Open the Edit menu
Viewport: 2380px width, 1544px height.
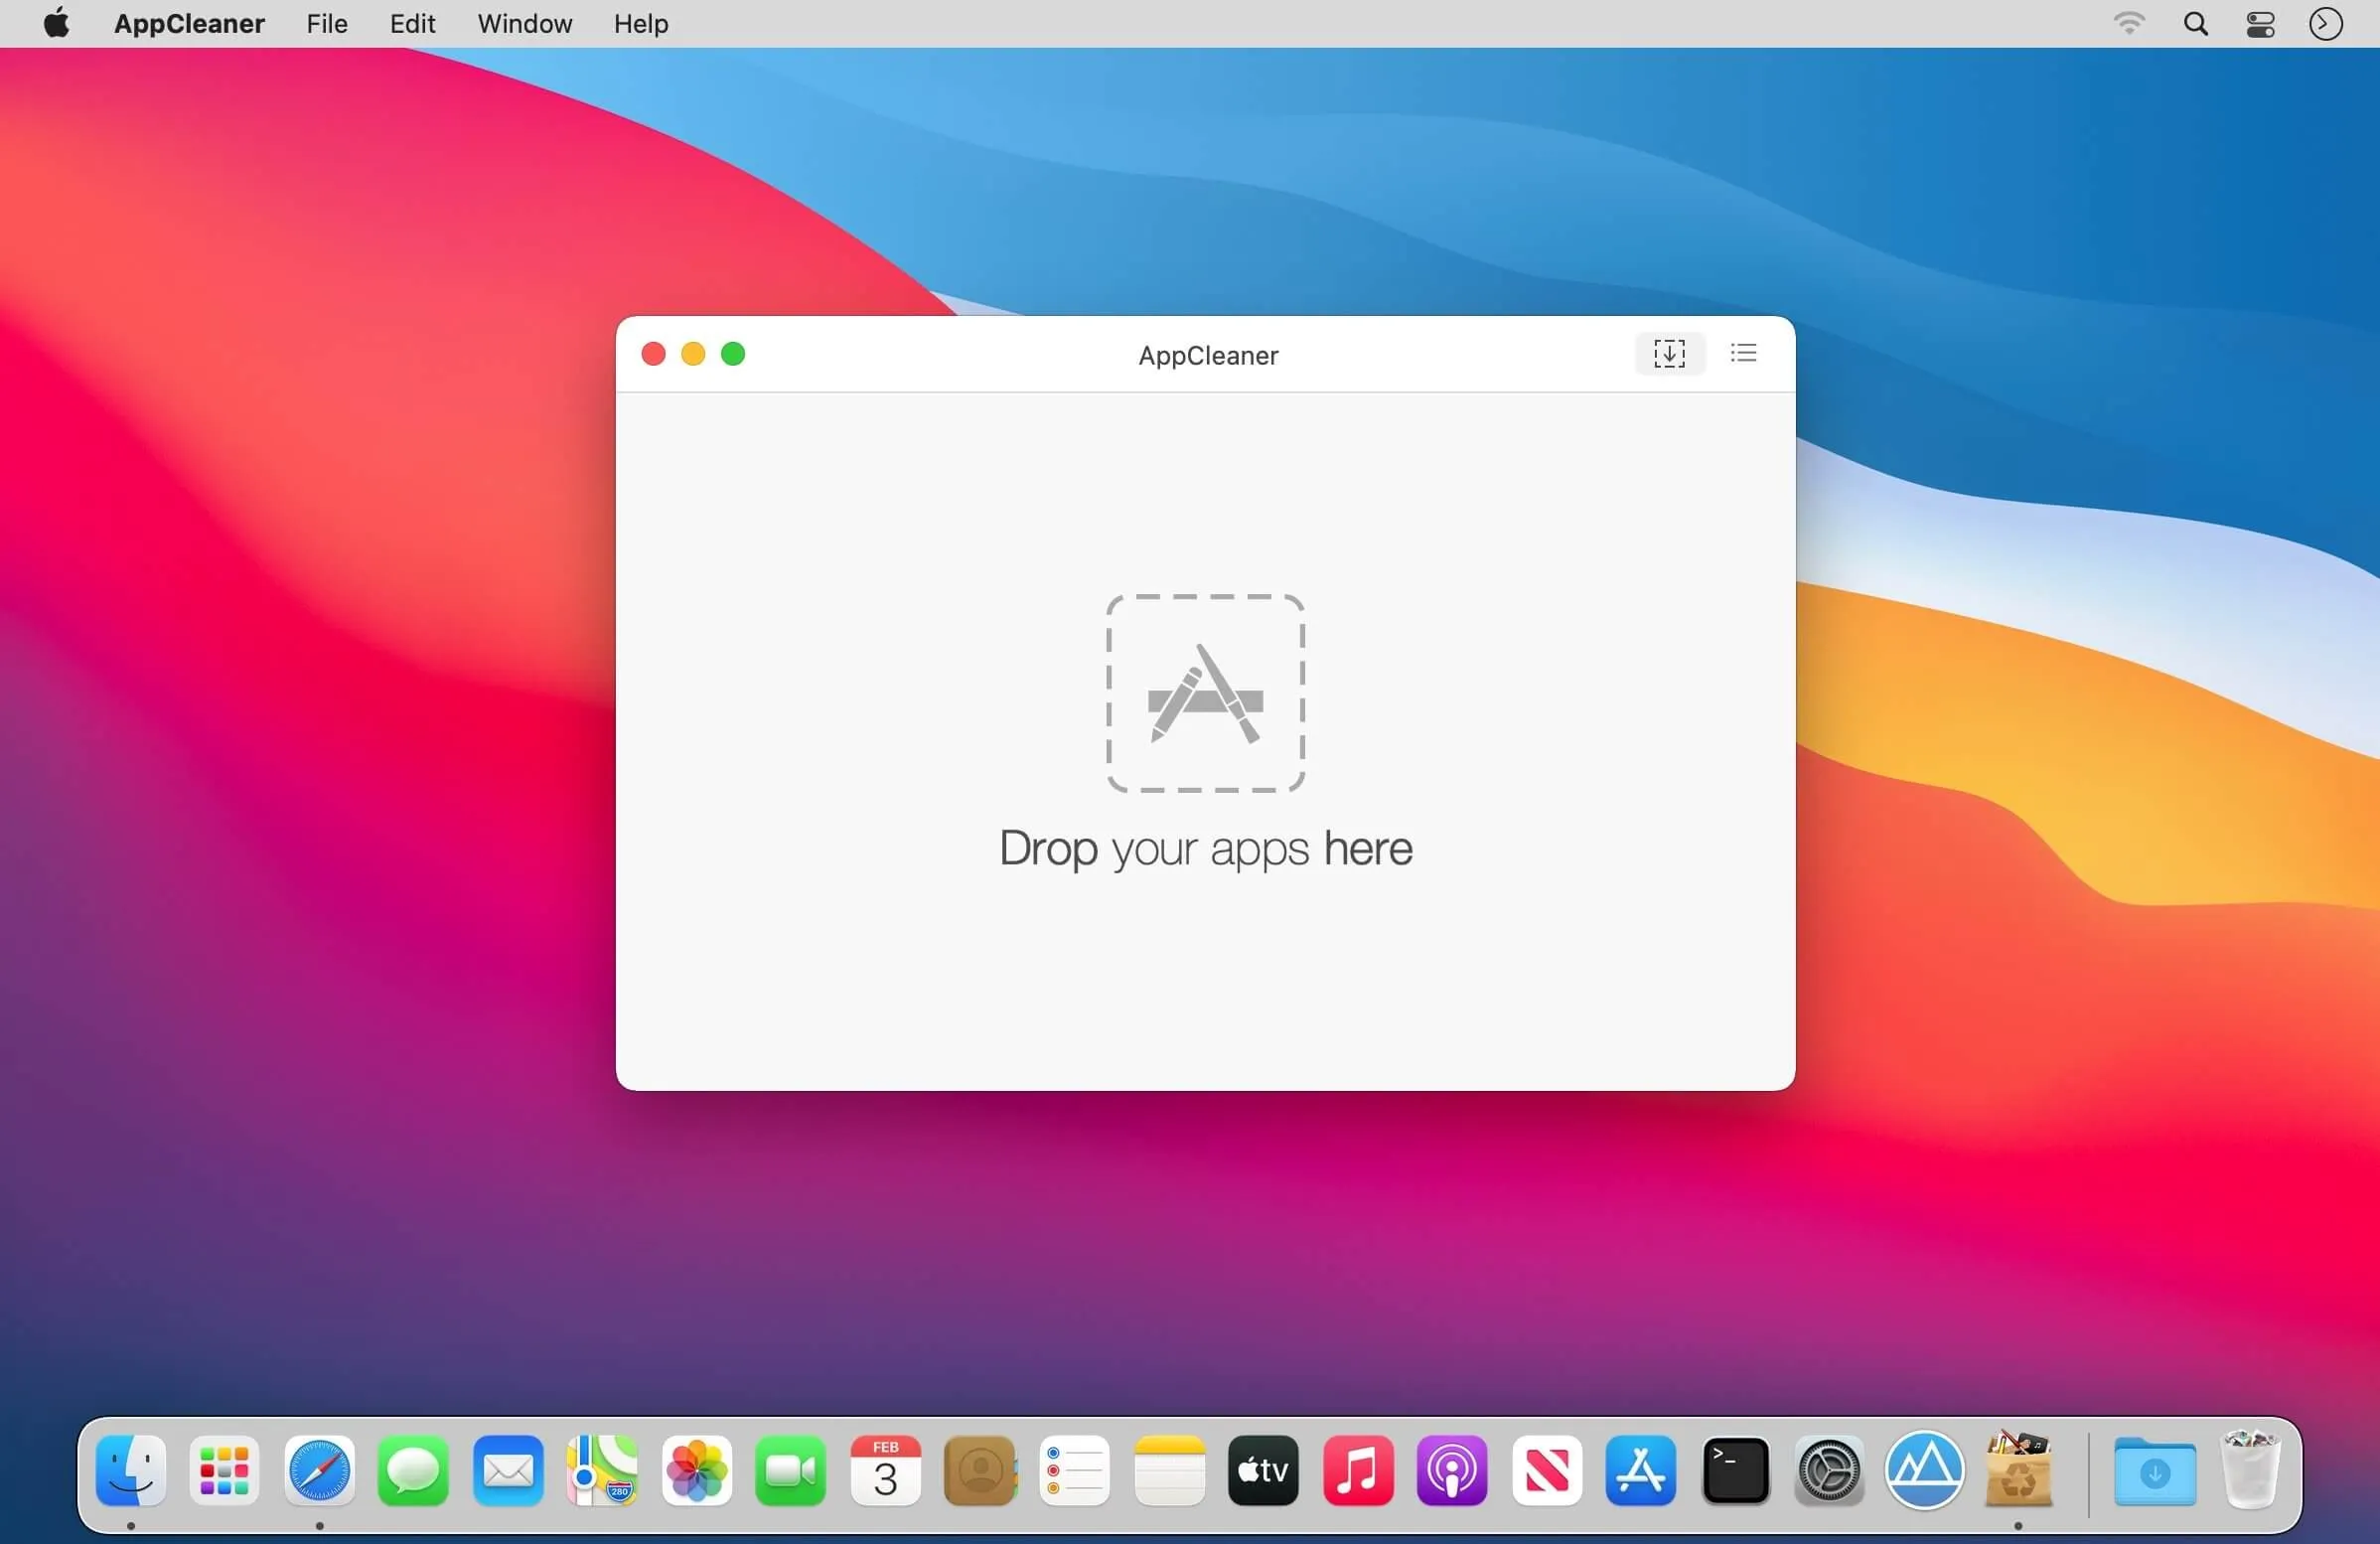[412, 23]
